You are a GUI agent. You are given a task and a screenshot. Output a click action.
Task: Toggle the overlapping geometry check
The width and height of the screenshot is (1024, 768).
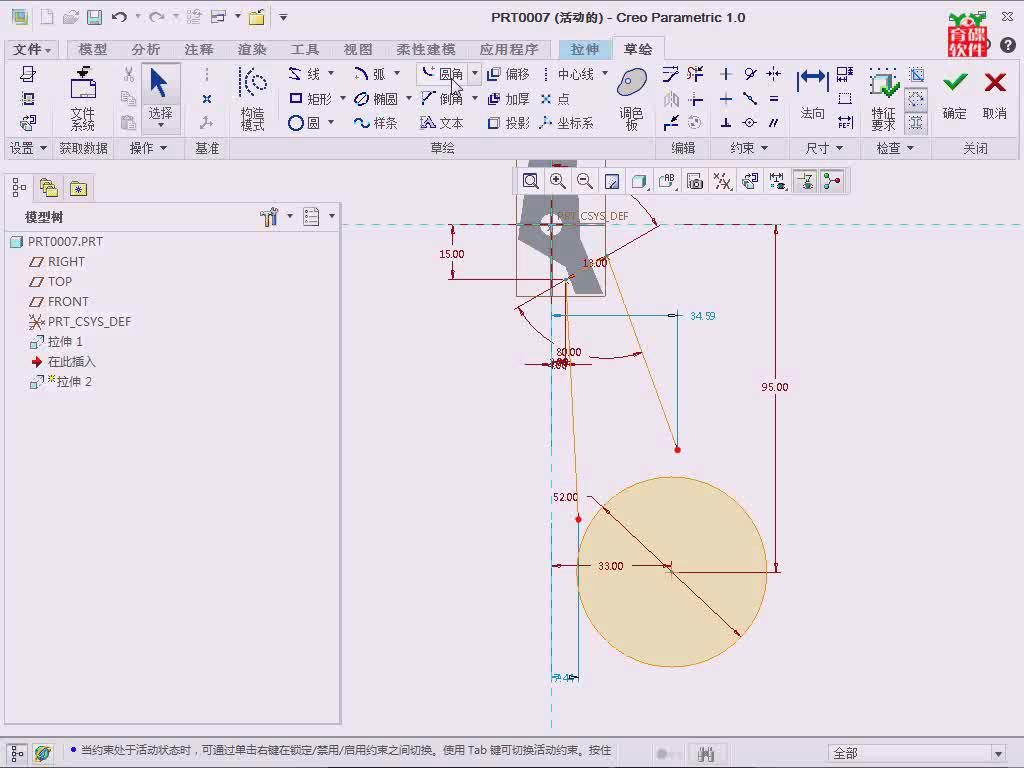tap(917, 74)
